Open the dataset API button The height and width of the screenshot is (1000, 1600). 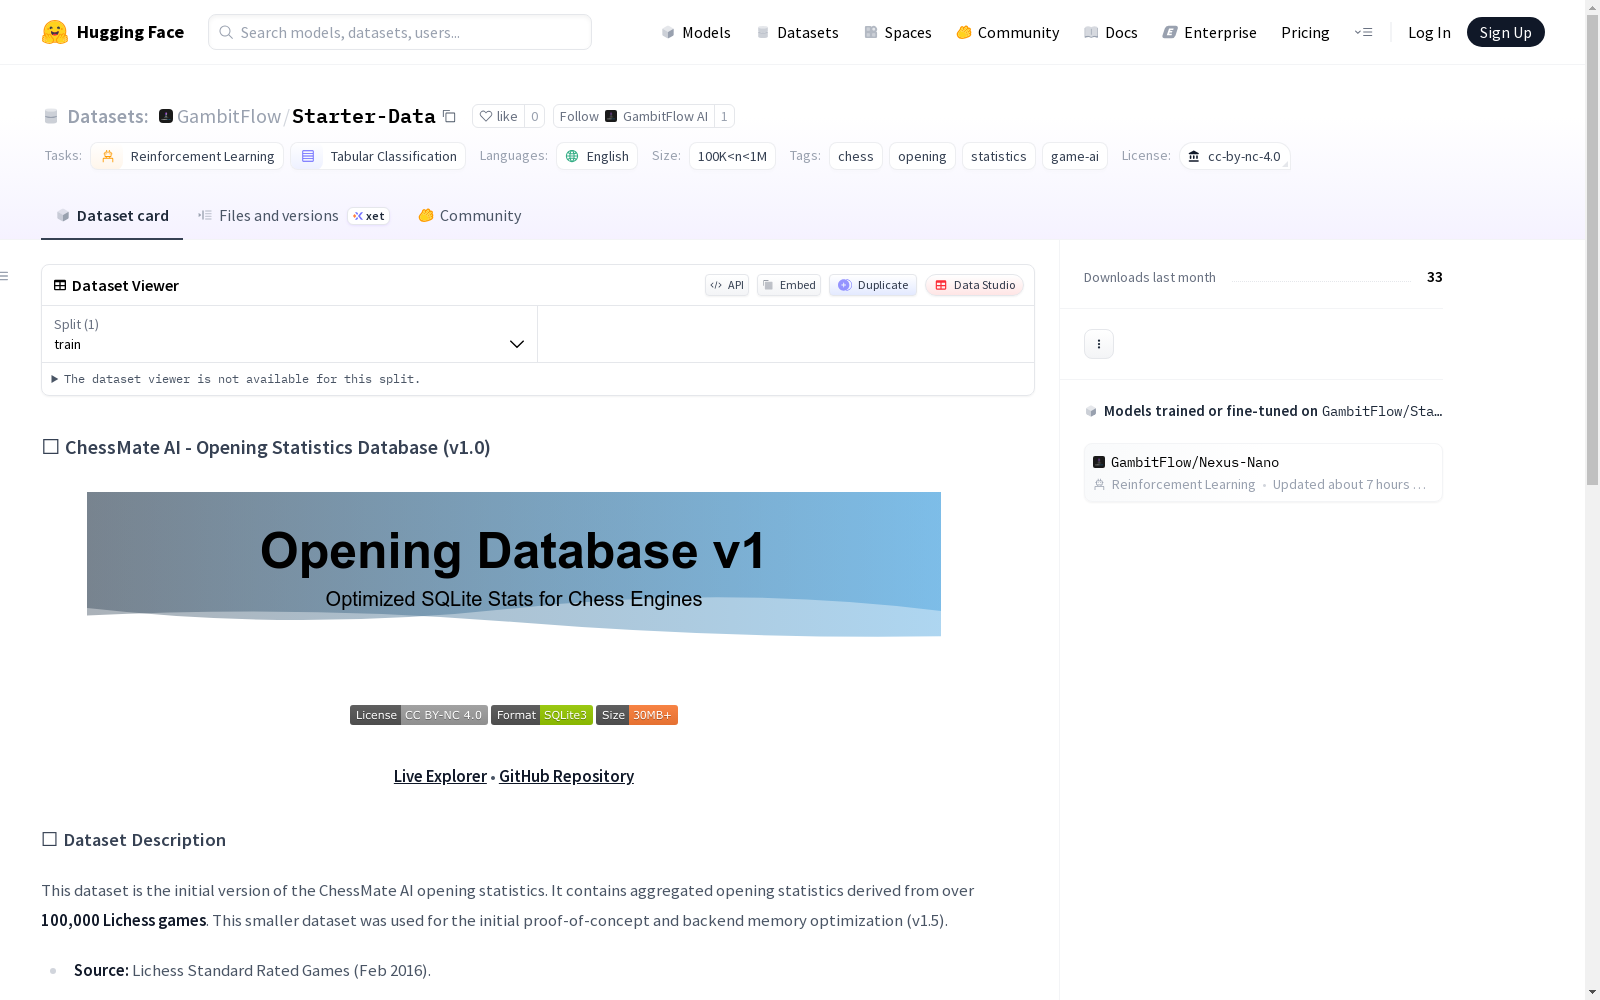point(727,285)
